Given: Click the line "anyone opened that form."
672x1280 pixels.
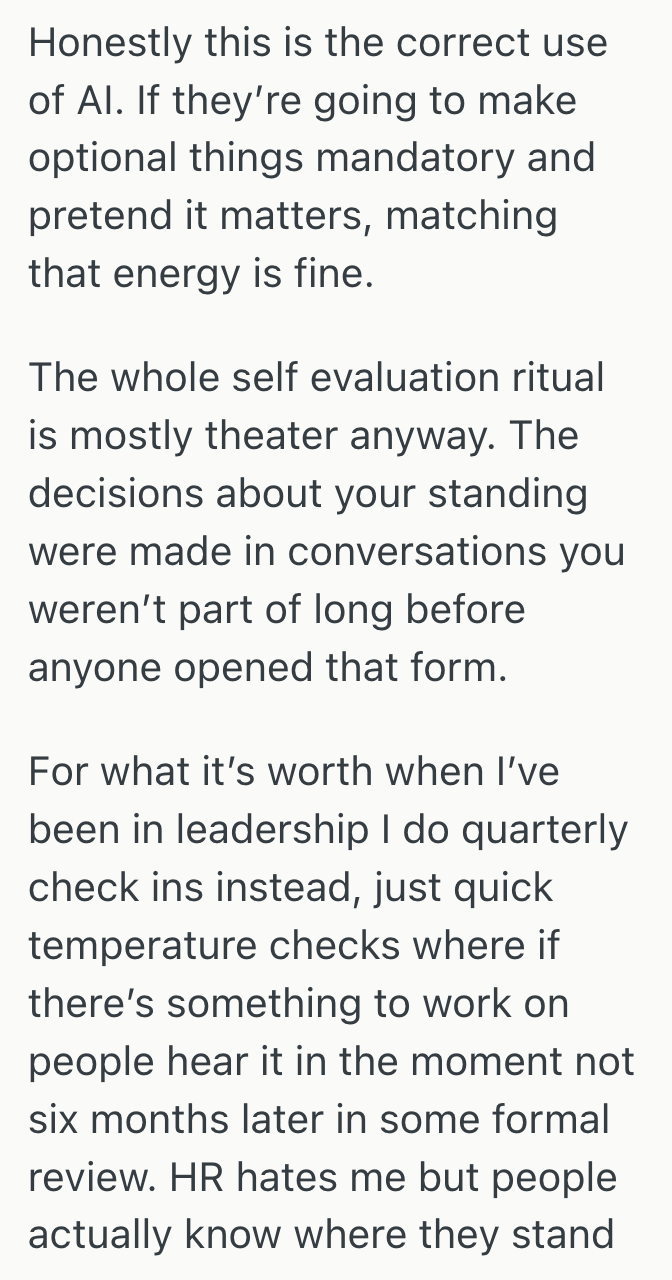Looking at the screenshot, I should coord(267,667).
